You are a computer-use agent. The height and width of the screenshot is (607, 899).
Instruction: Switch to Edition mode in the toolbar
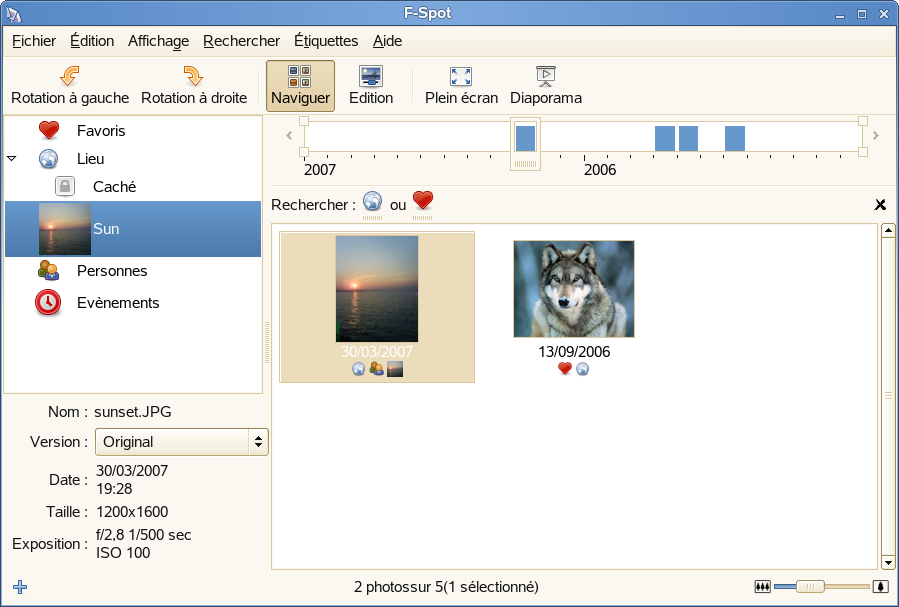371,86
